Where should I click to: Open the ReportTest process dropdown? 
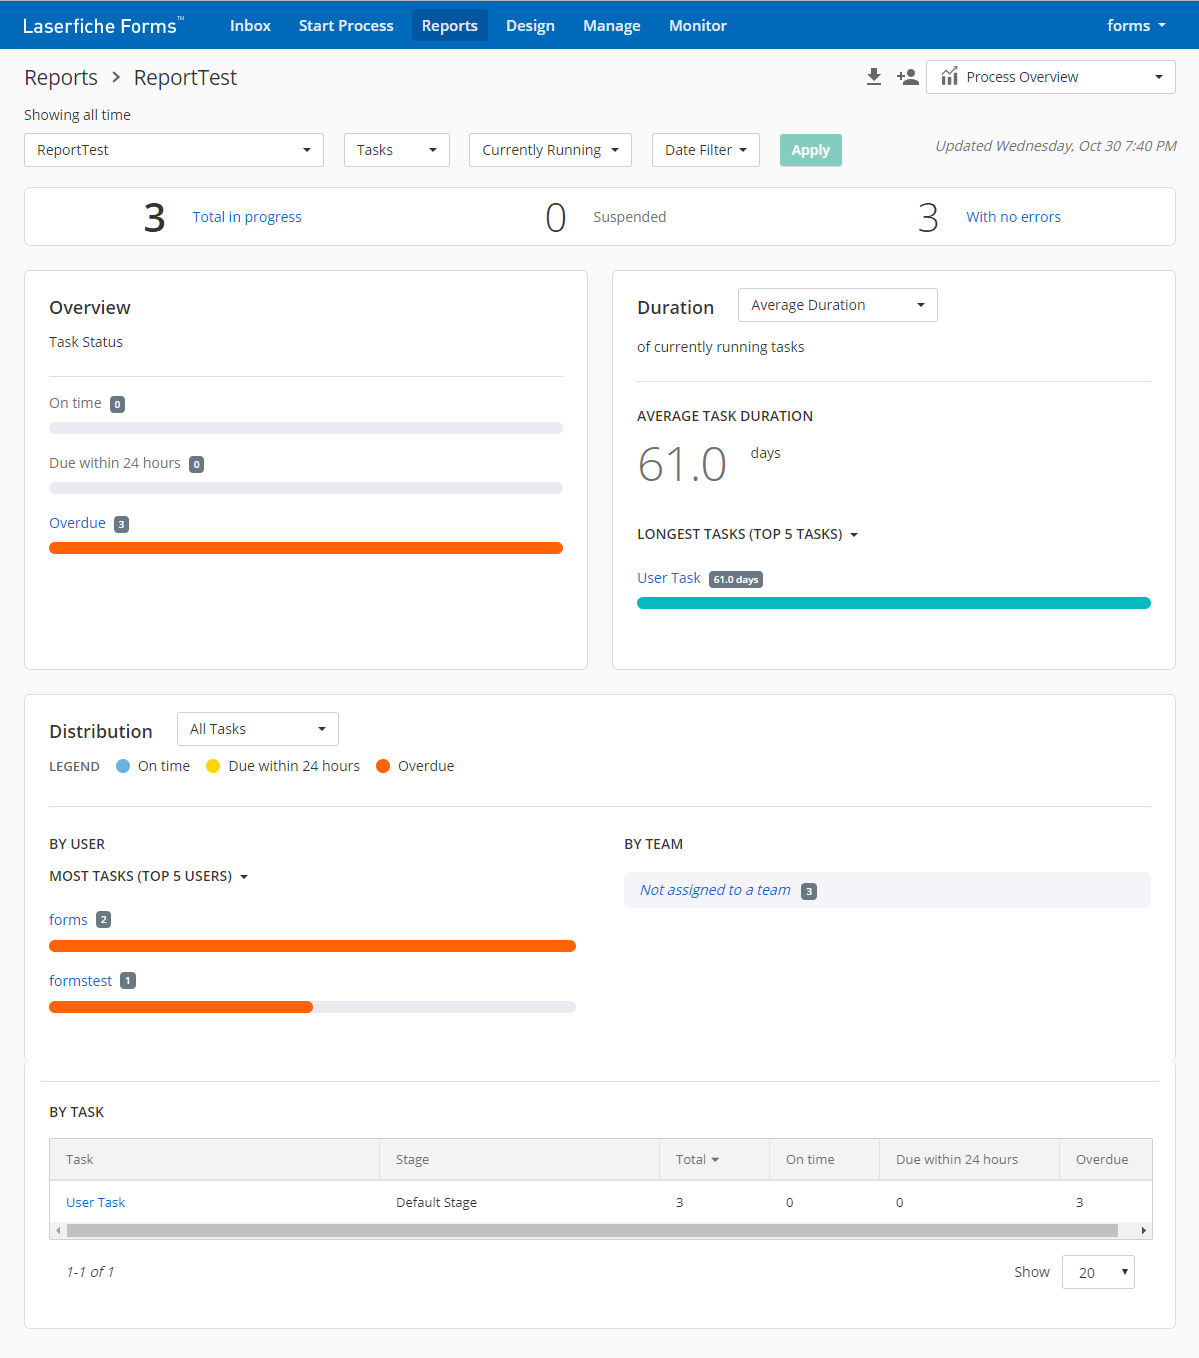pos(174,150)
